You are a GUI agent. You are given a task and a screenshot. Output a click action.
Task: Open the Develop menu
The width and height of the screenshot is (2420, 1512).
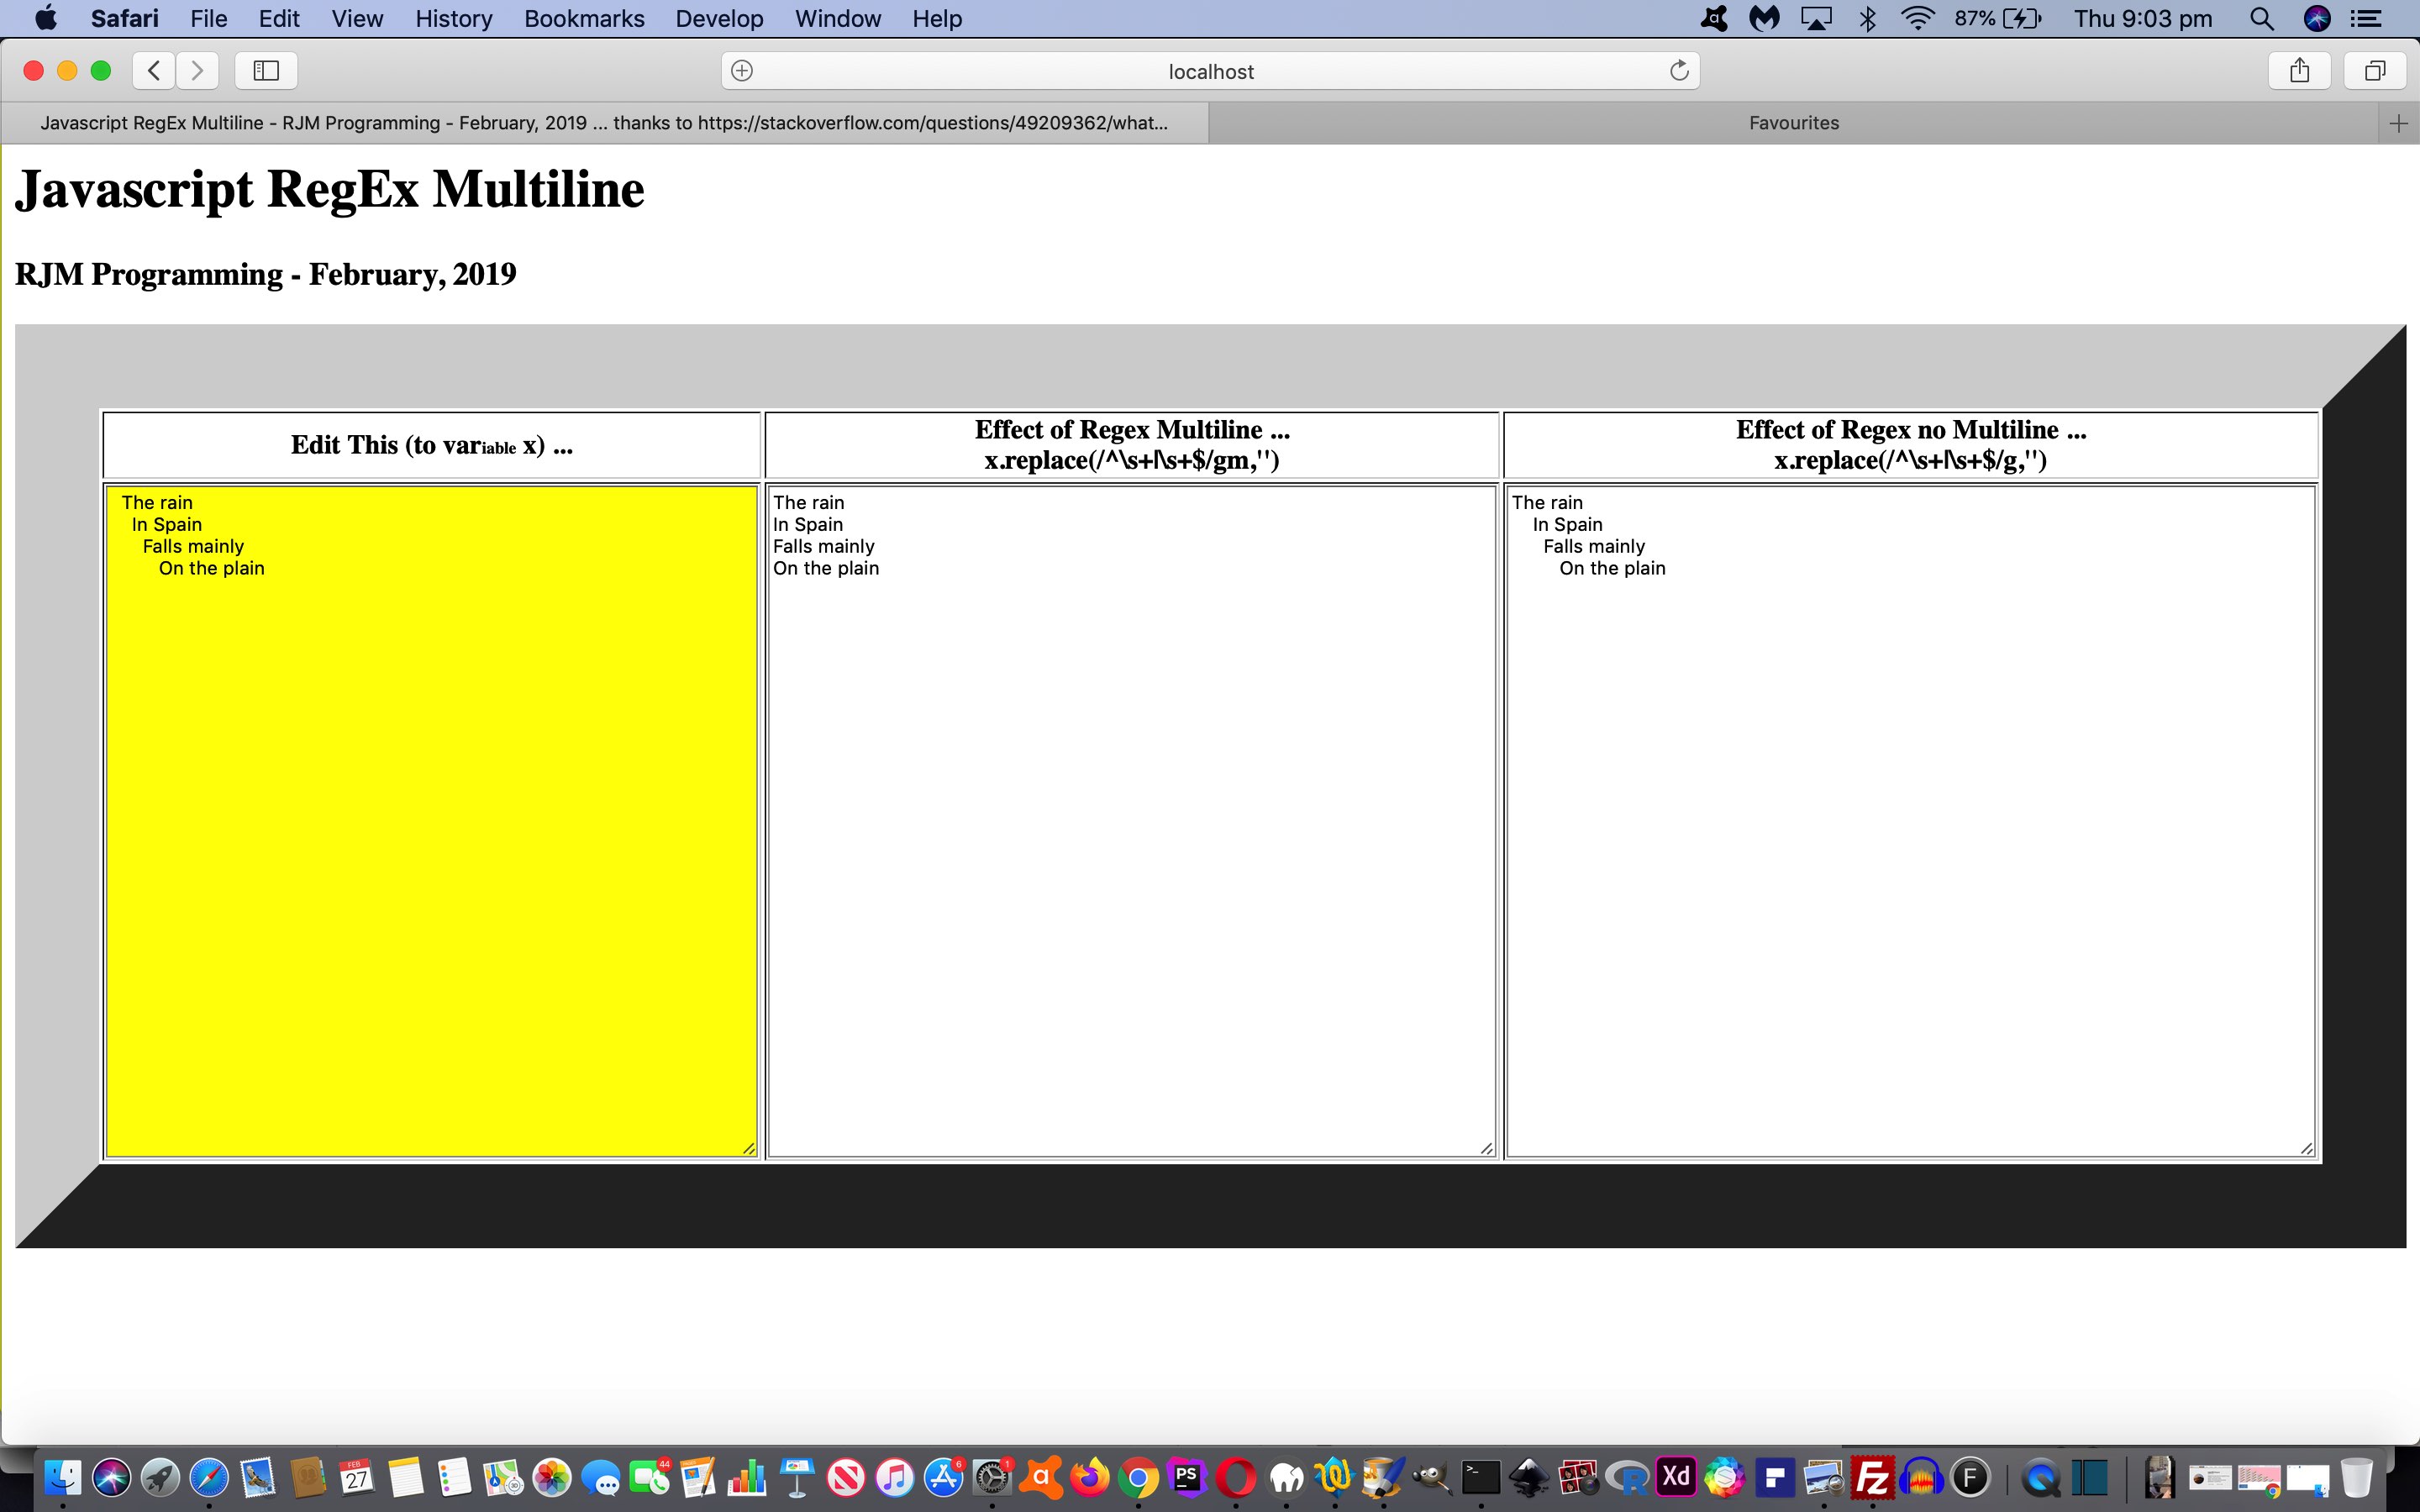tap(719, 18)
